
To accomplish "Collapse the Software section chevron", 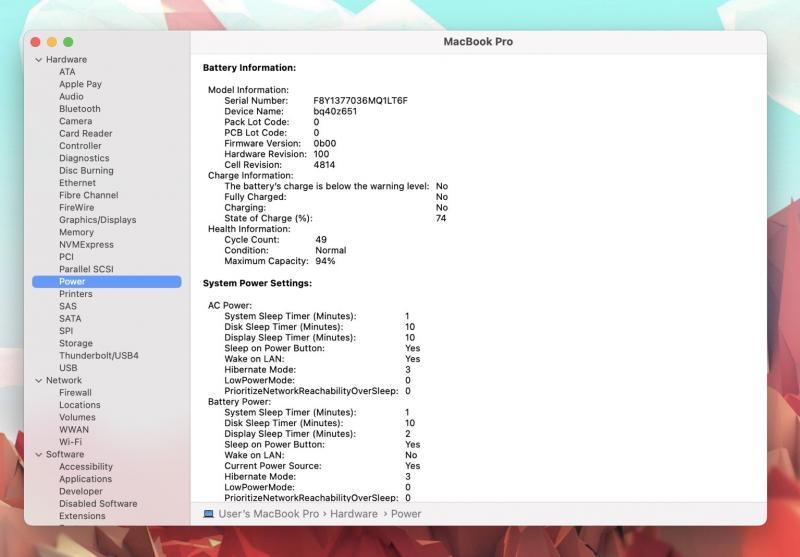I will (39, 454).
